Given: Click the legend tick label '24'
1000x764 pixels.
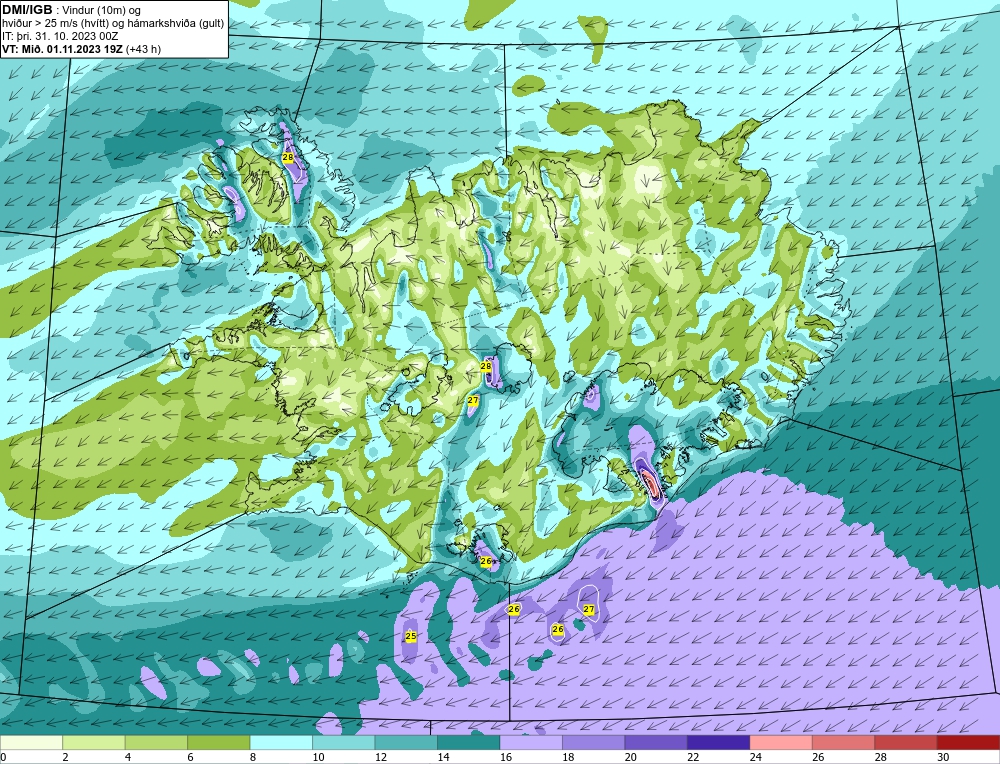Looking at the screenshot, I should click(x=755, y=757).
